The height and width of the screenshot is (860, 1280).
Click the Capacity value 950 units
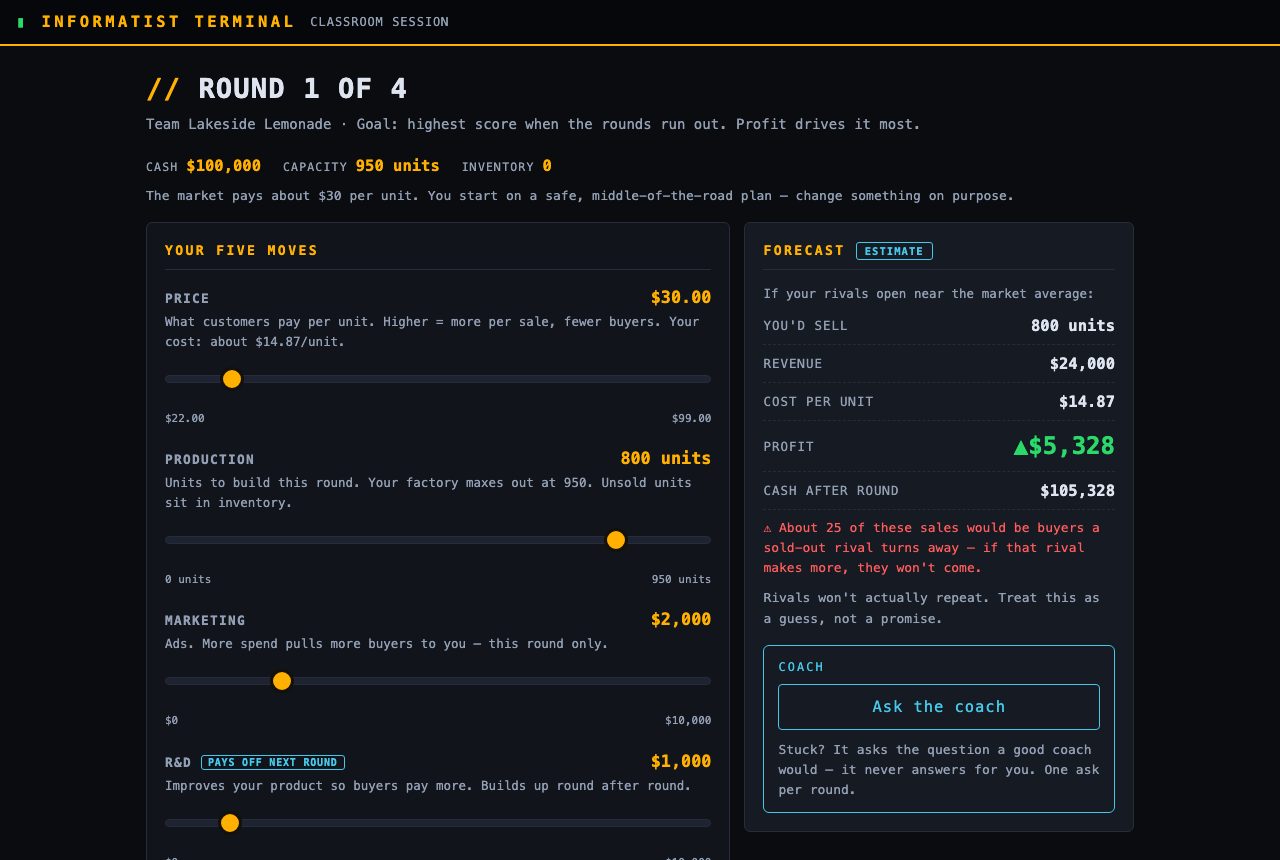398,166
